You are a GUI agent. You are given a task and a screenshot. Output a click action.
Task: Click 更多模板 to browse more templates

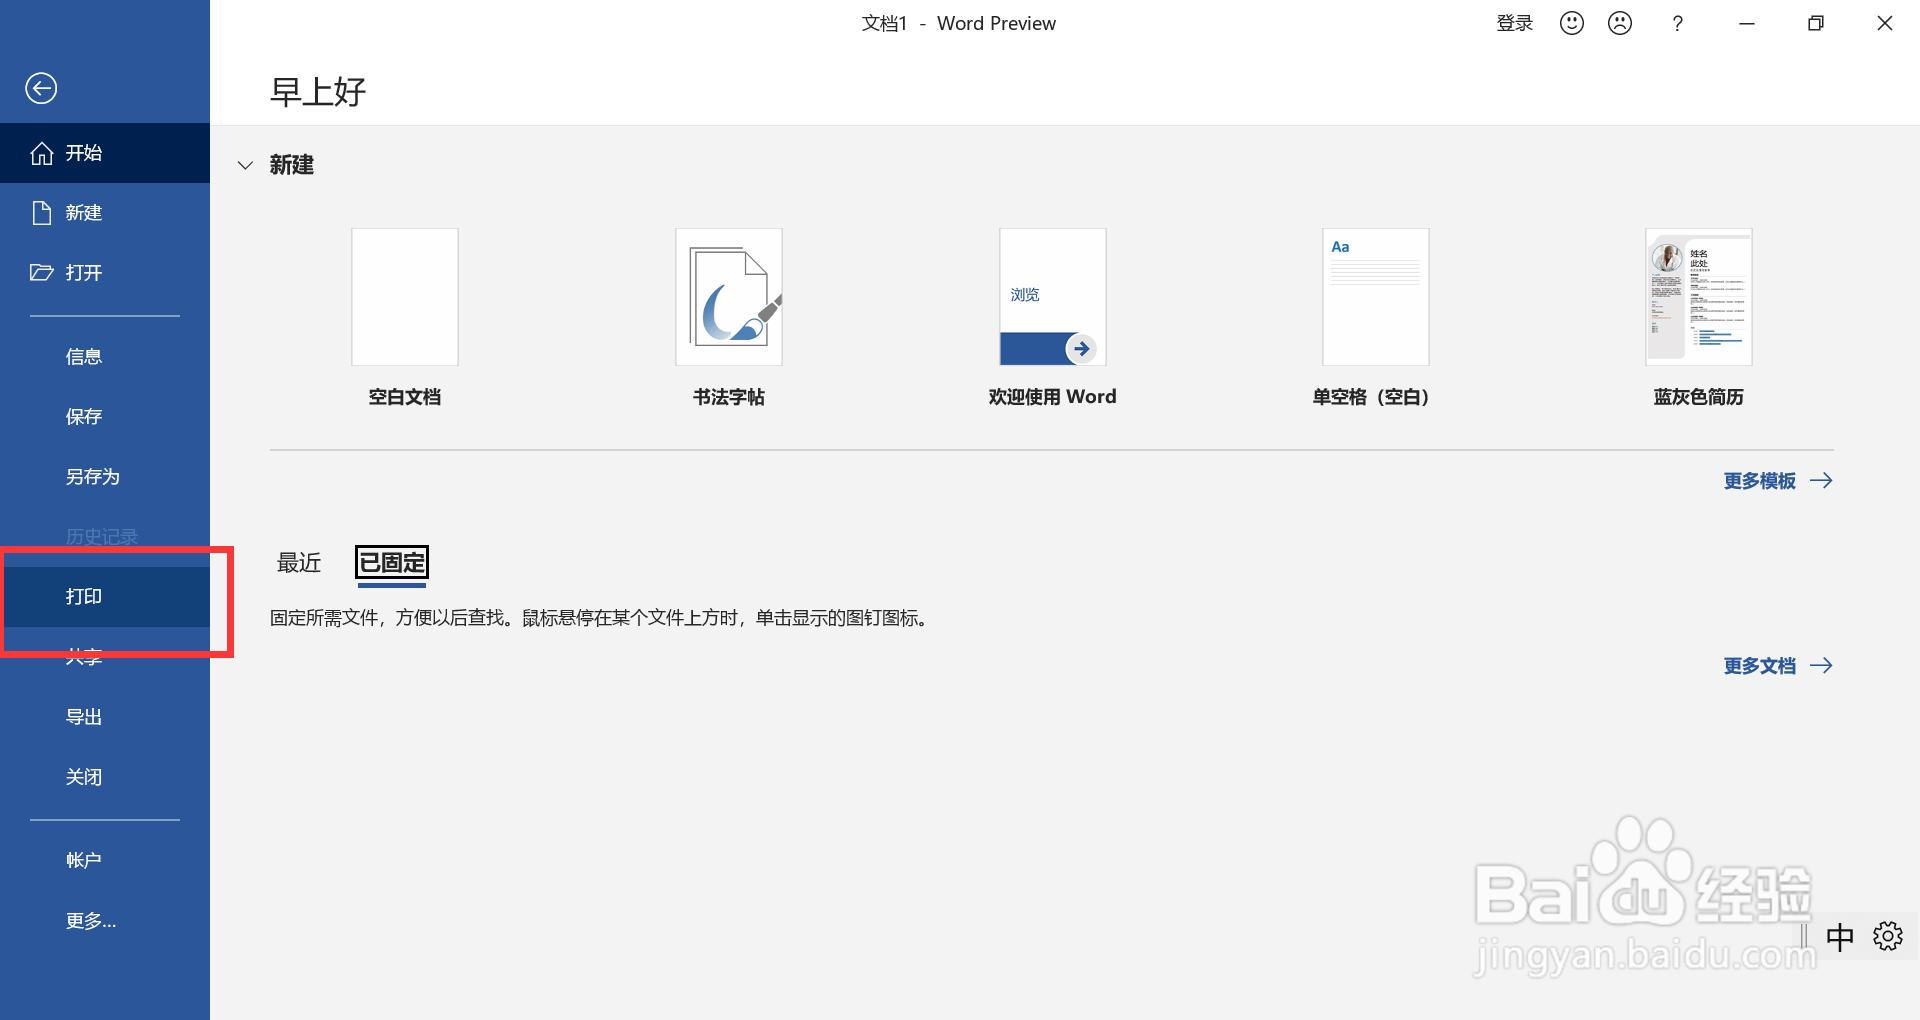point(1758,480)
